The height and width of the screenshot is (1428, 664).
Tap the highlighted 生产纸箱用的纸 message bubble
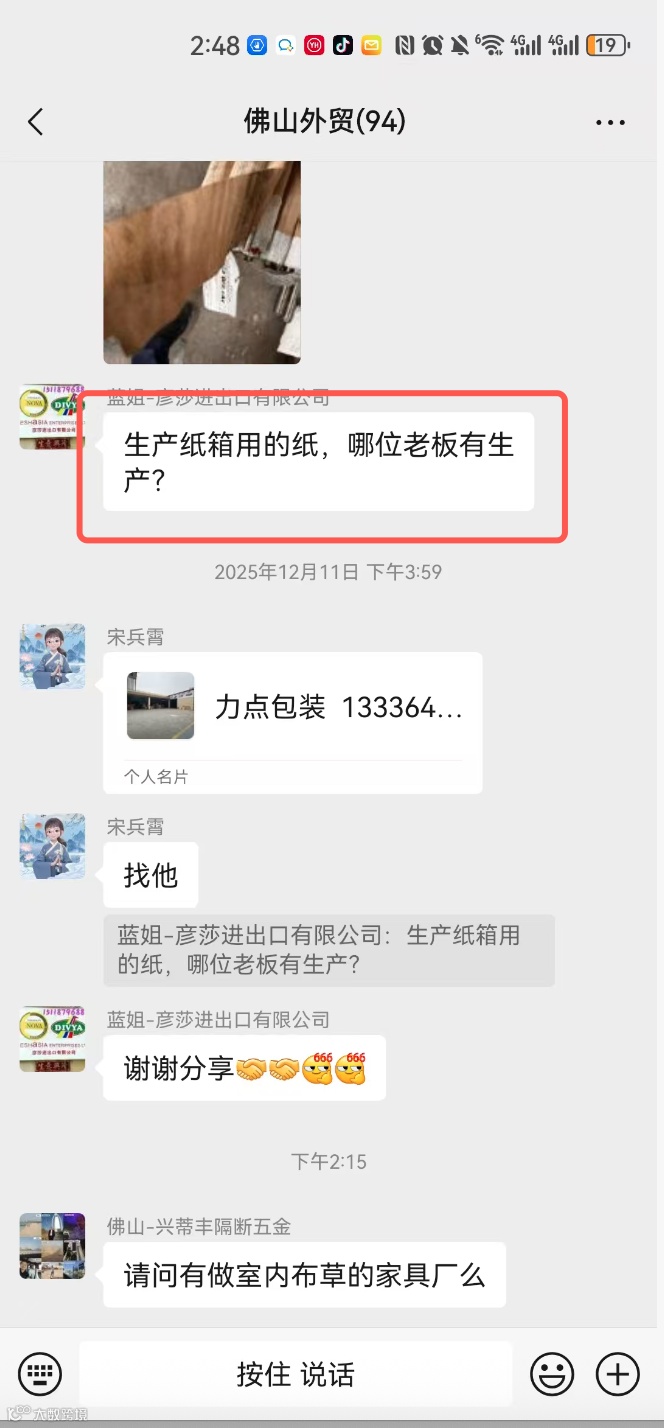319,462
